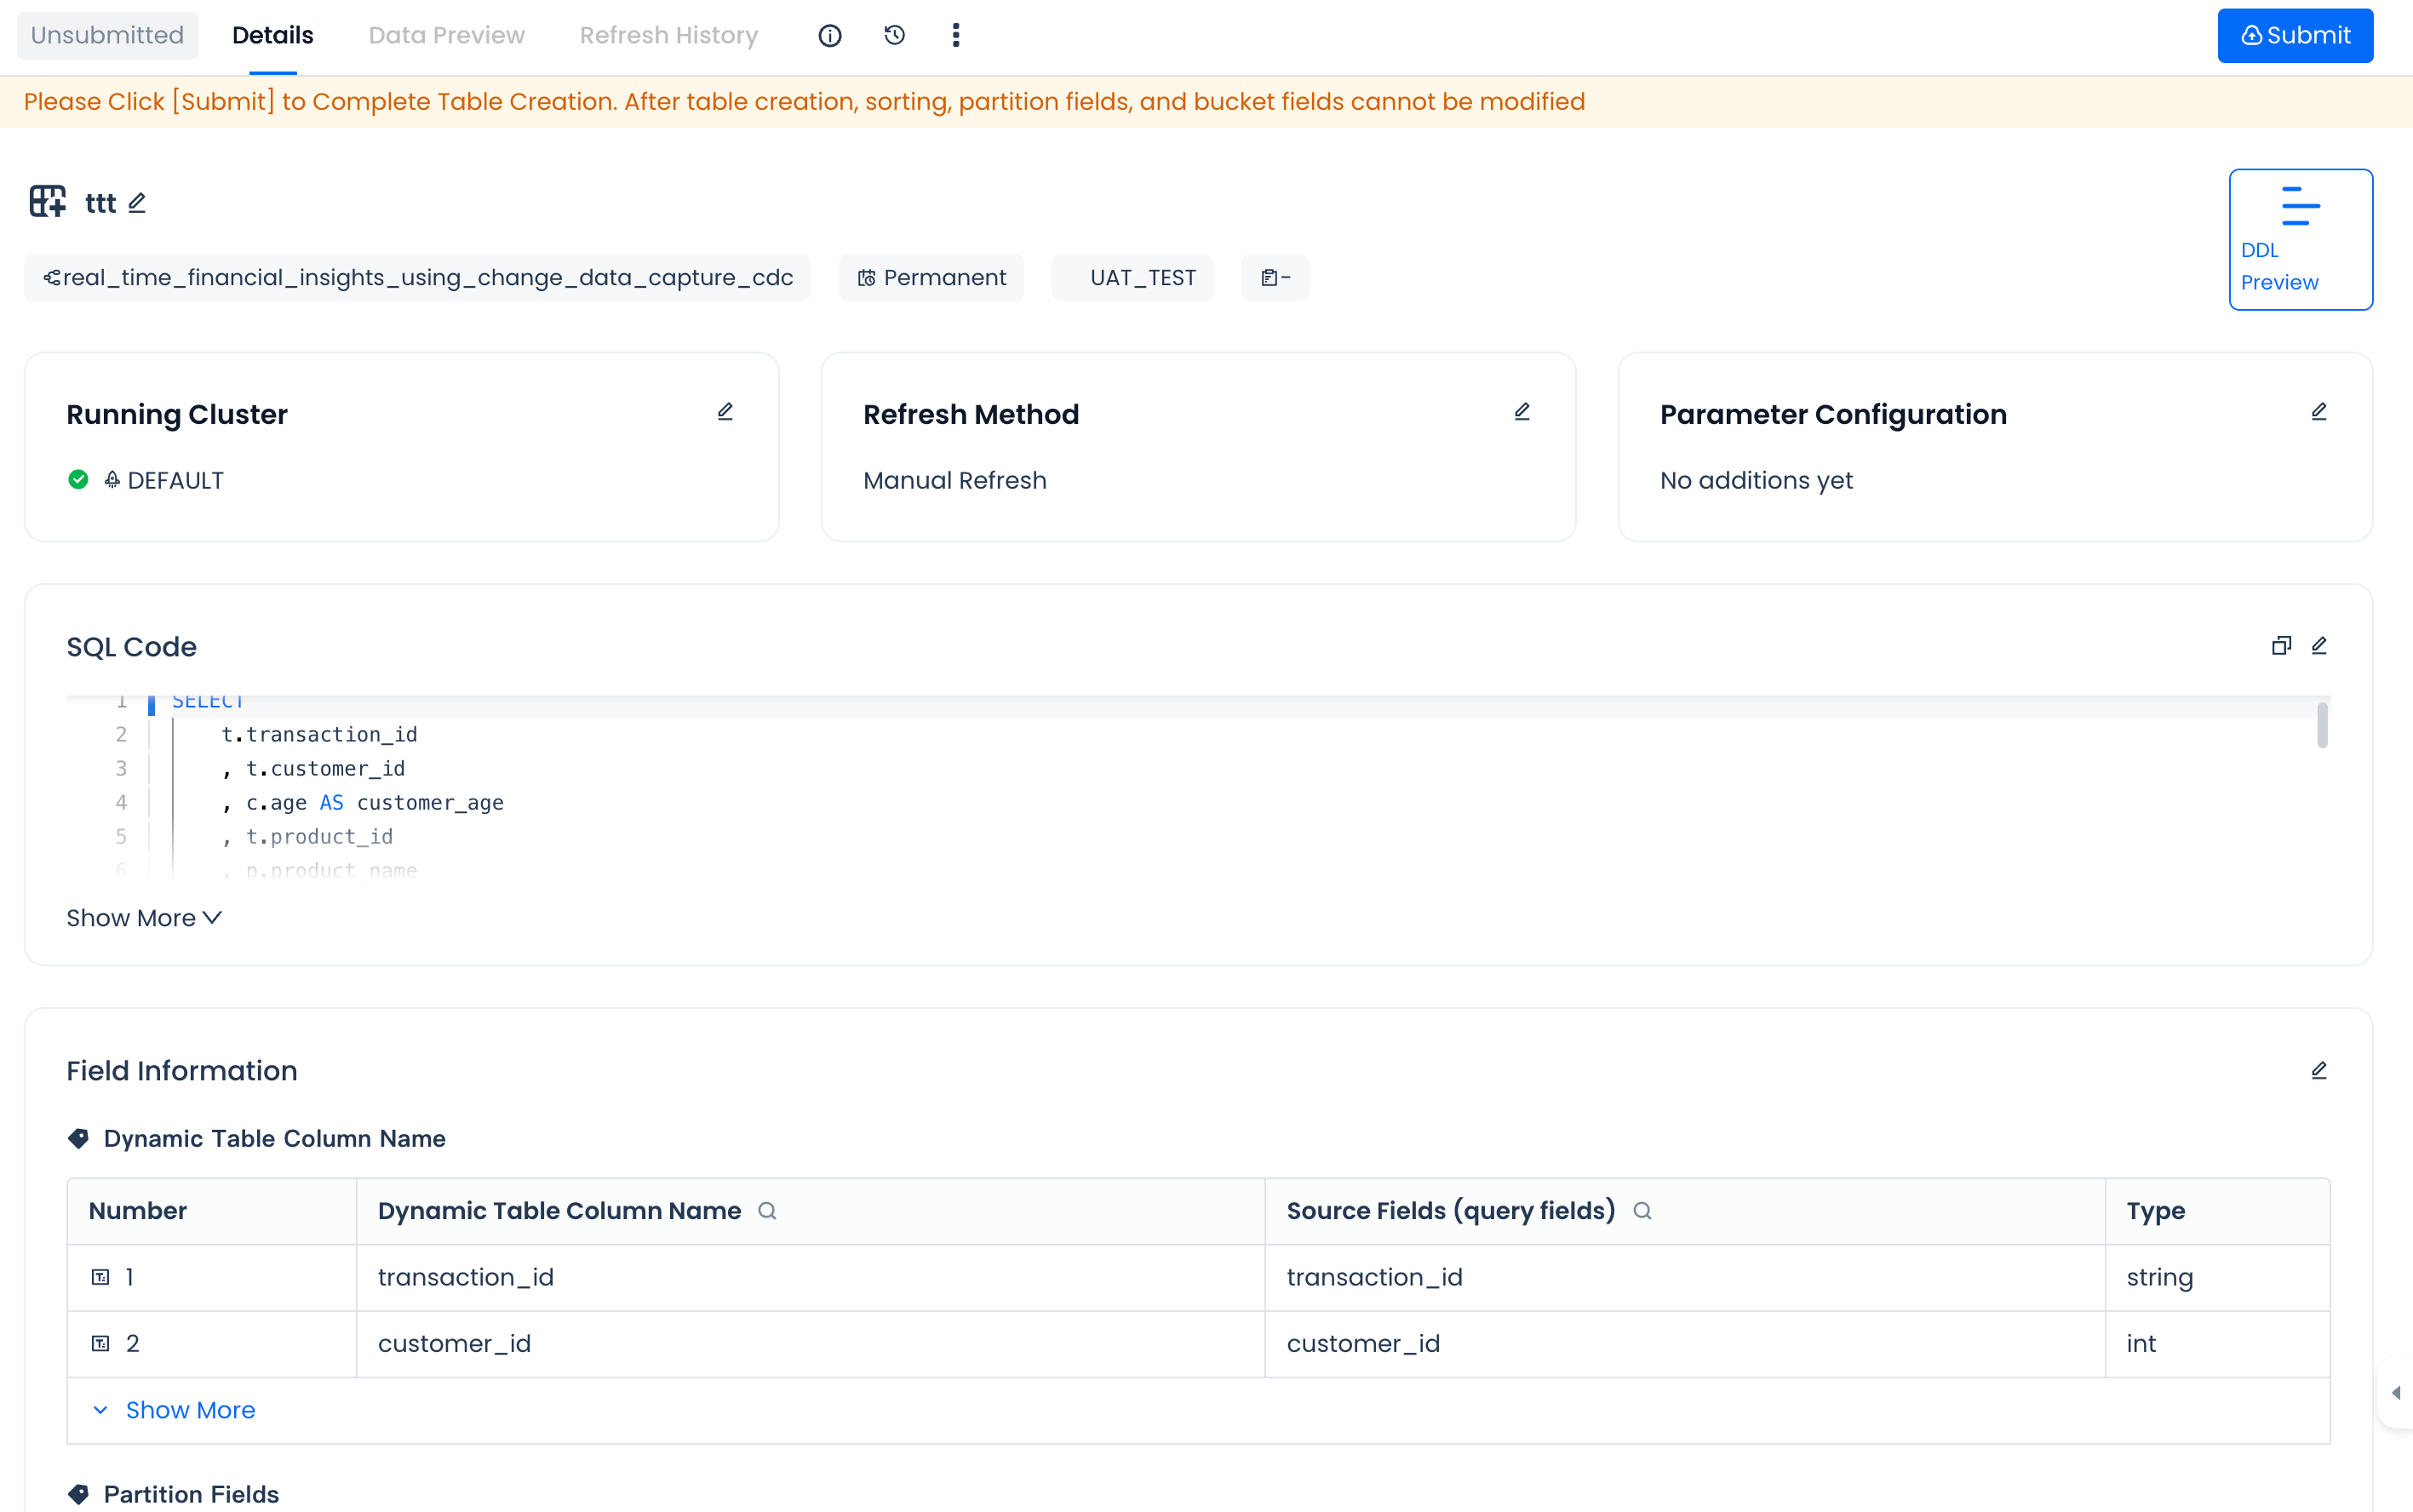The height and width of the screenshot is (1512, 2413).
Task: Search Dynamic Table Column Name column
Action: [x=767, y=1211]
